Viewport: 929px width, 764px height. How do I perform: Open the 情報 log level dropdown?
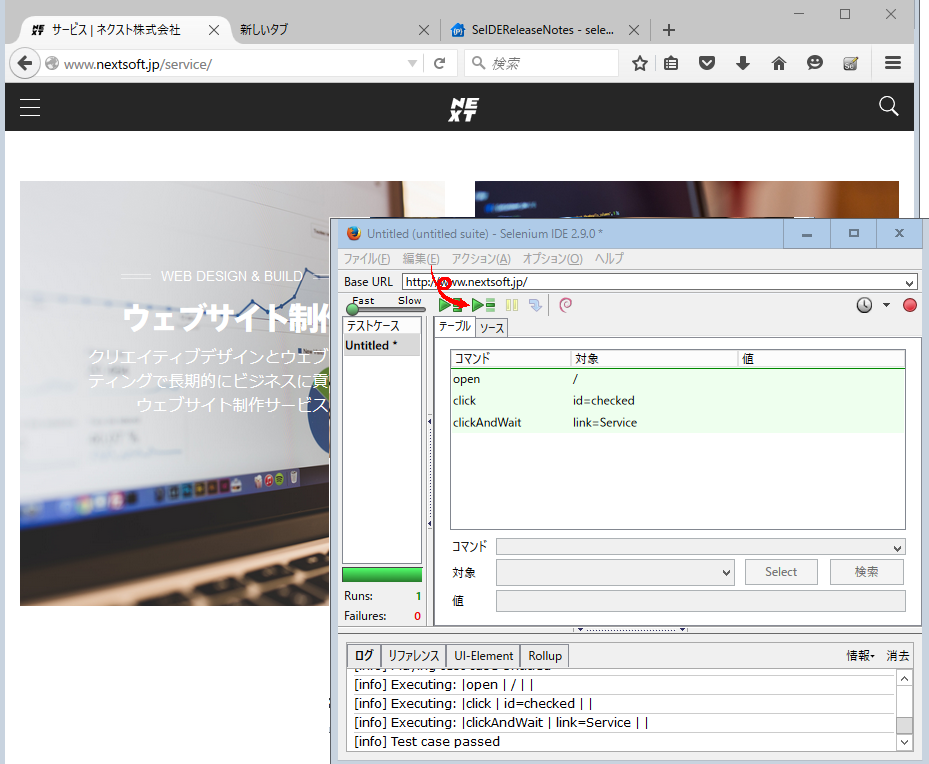tap(860, 656)
